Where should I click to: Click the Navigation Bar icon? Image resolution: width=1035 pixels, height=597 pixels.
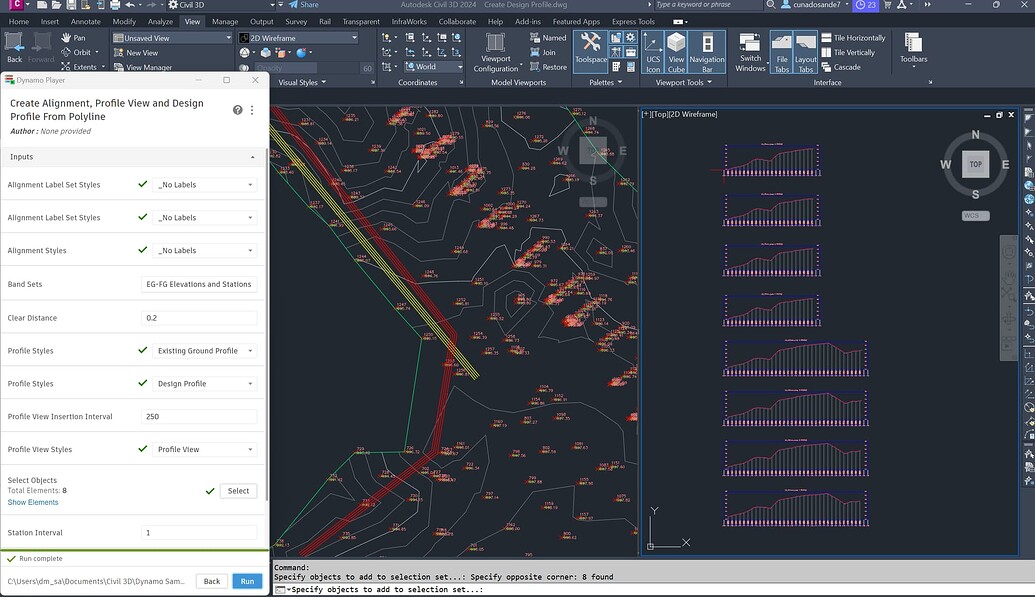point(707,52)
